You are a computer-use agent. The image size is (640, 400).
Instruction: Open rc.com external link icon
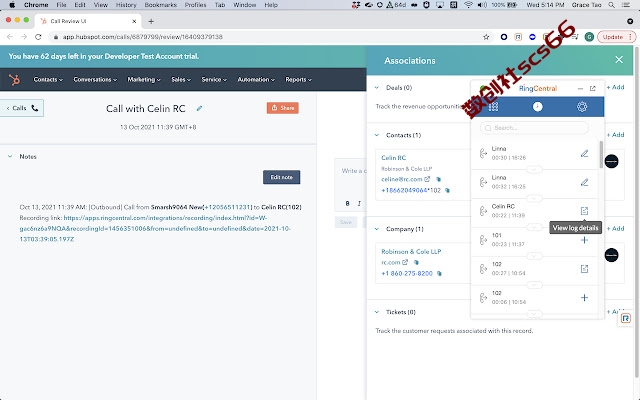click(405, 262)
